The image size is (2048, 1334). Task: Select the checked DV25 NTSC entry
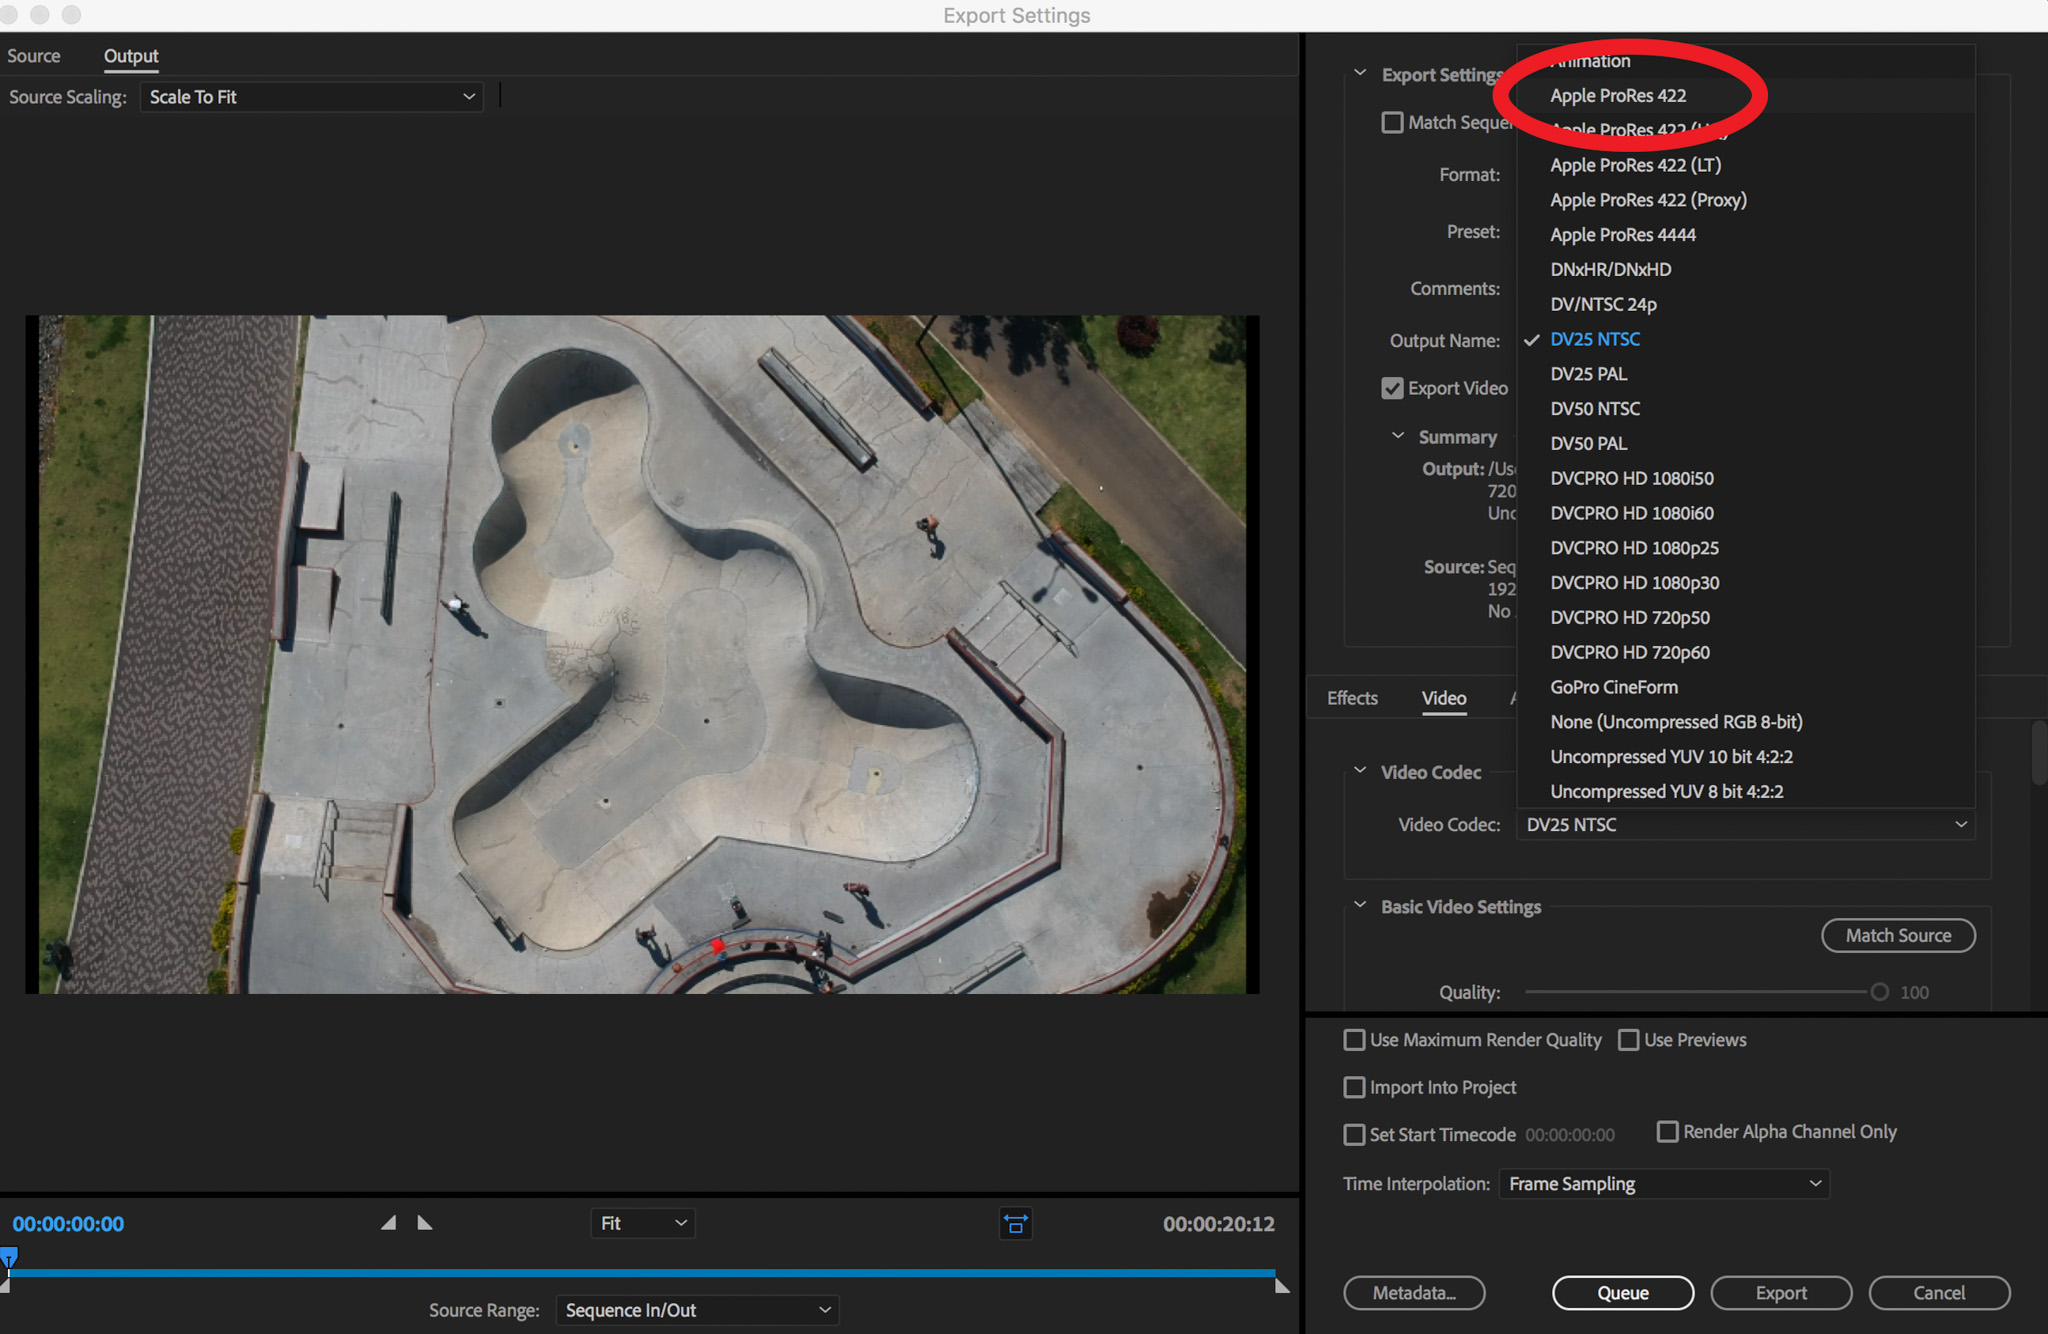(x=1745, y=339)
